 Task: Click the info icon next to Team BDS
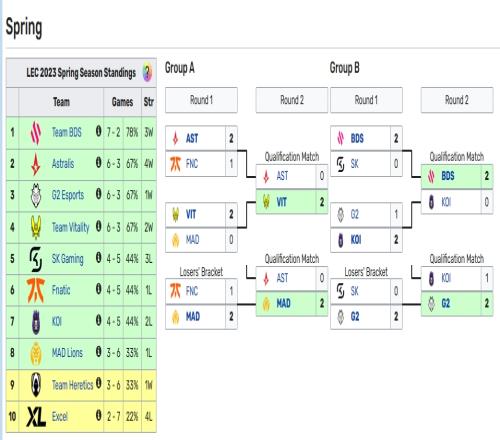[x=99, y=130]
